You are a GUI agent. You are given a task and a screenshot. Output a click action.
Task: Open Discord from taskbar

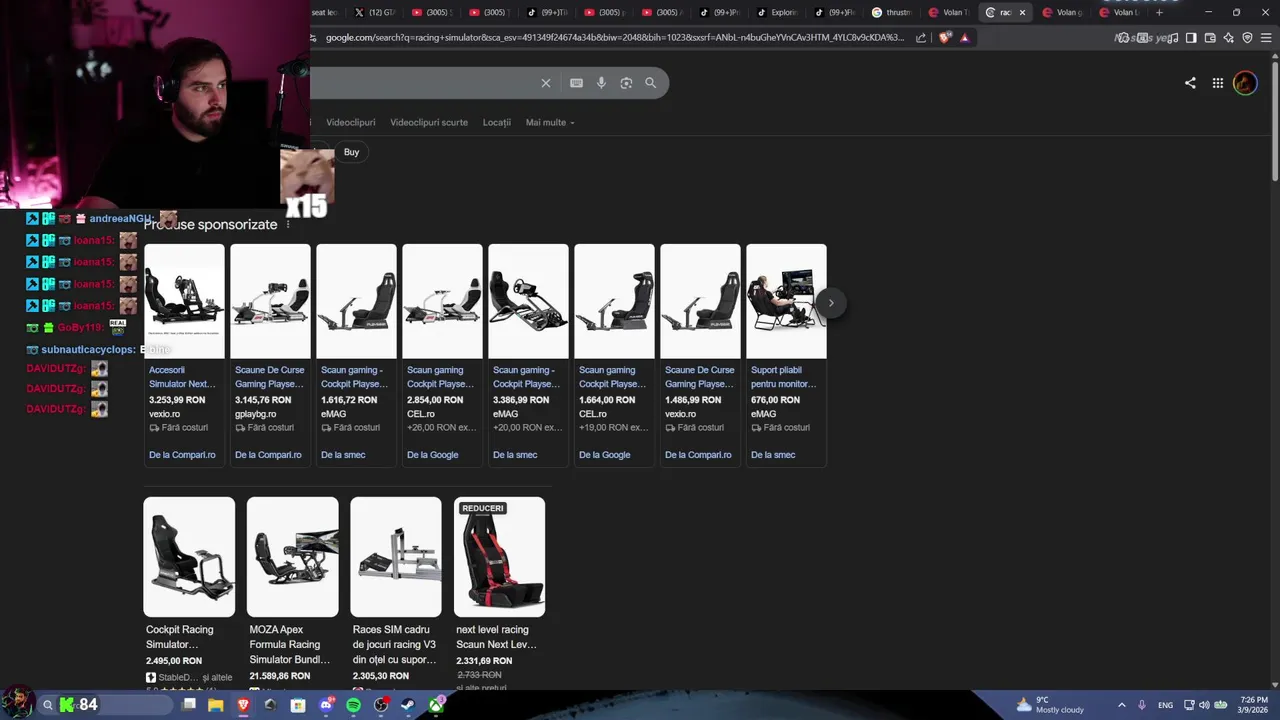[326, 705]
